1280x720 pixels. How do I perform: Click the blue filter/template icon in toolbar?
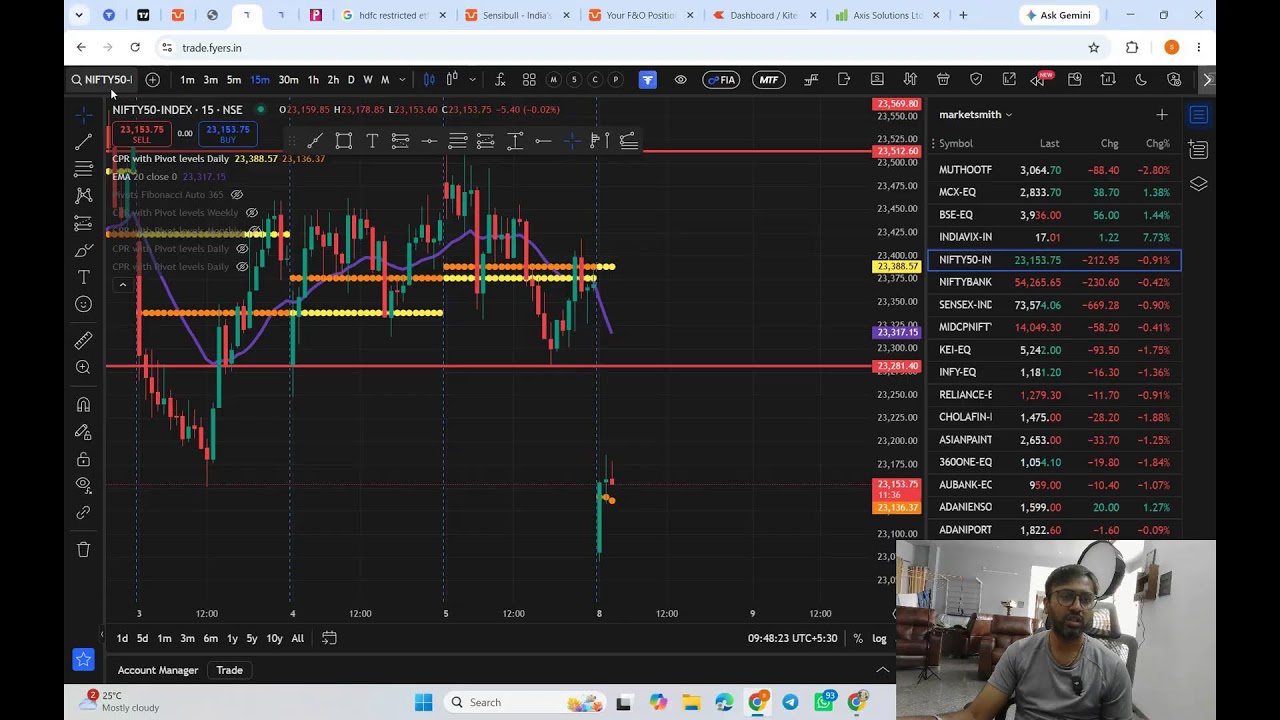[648, 80]
